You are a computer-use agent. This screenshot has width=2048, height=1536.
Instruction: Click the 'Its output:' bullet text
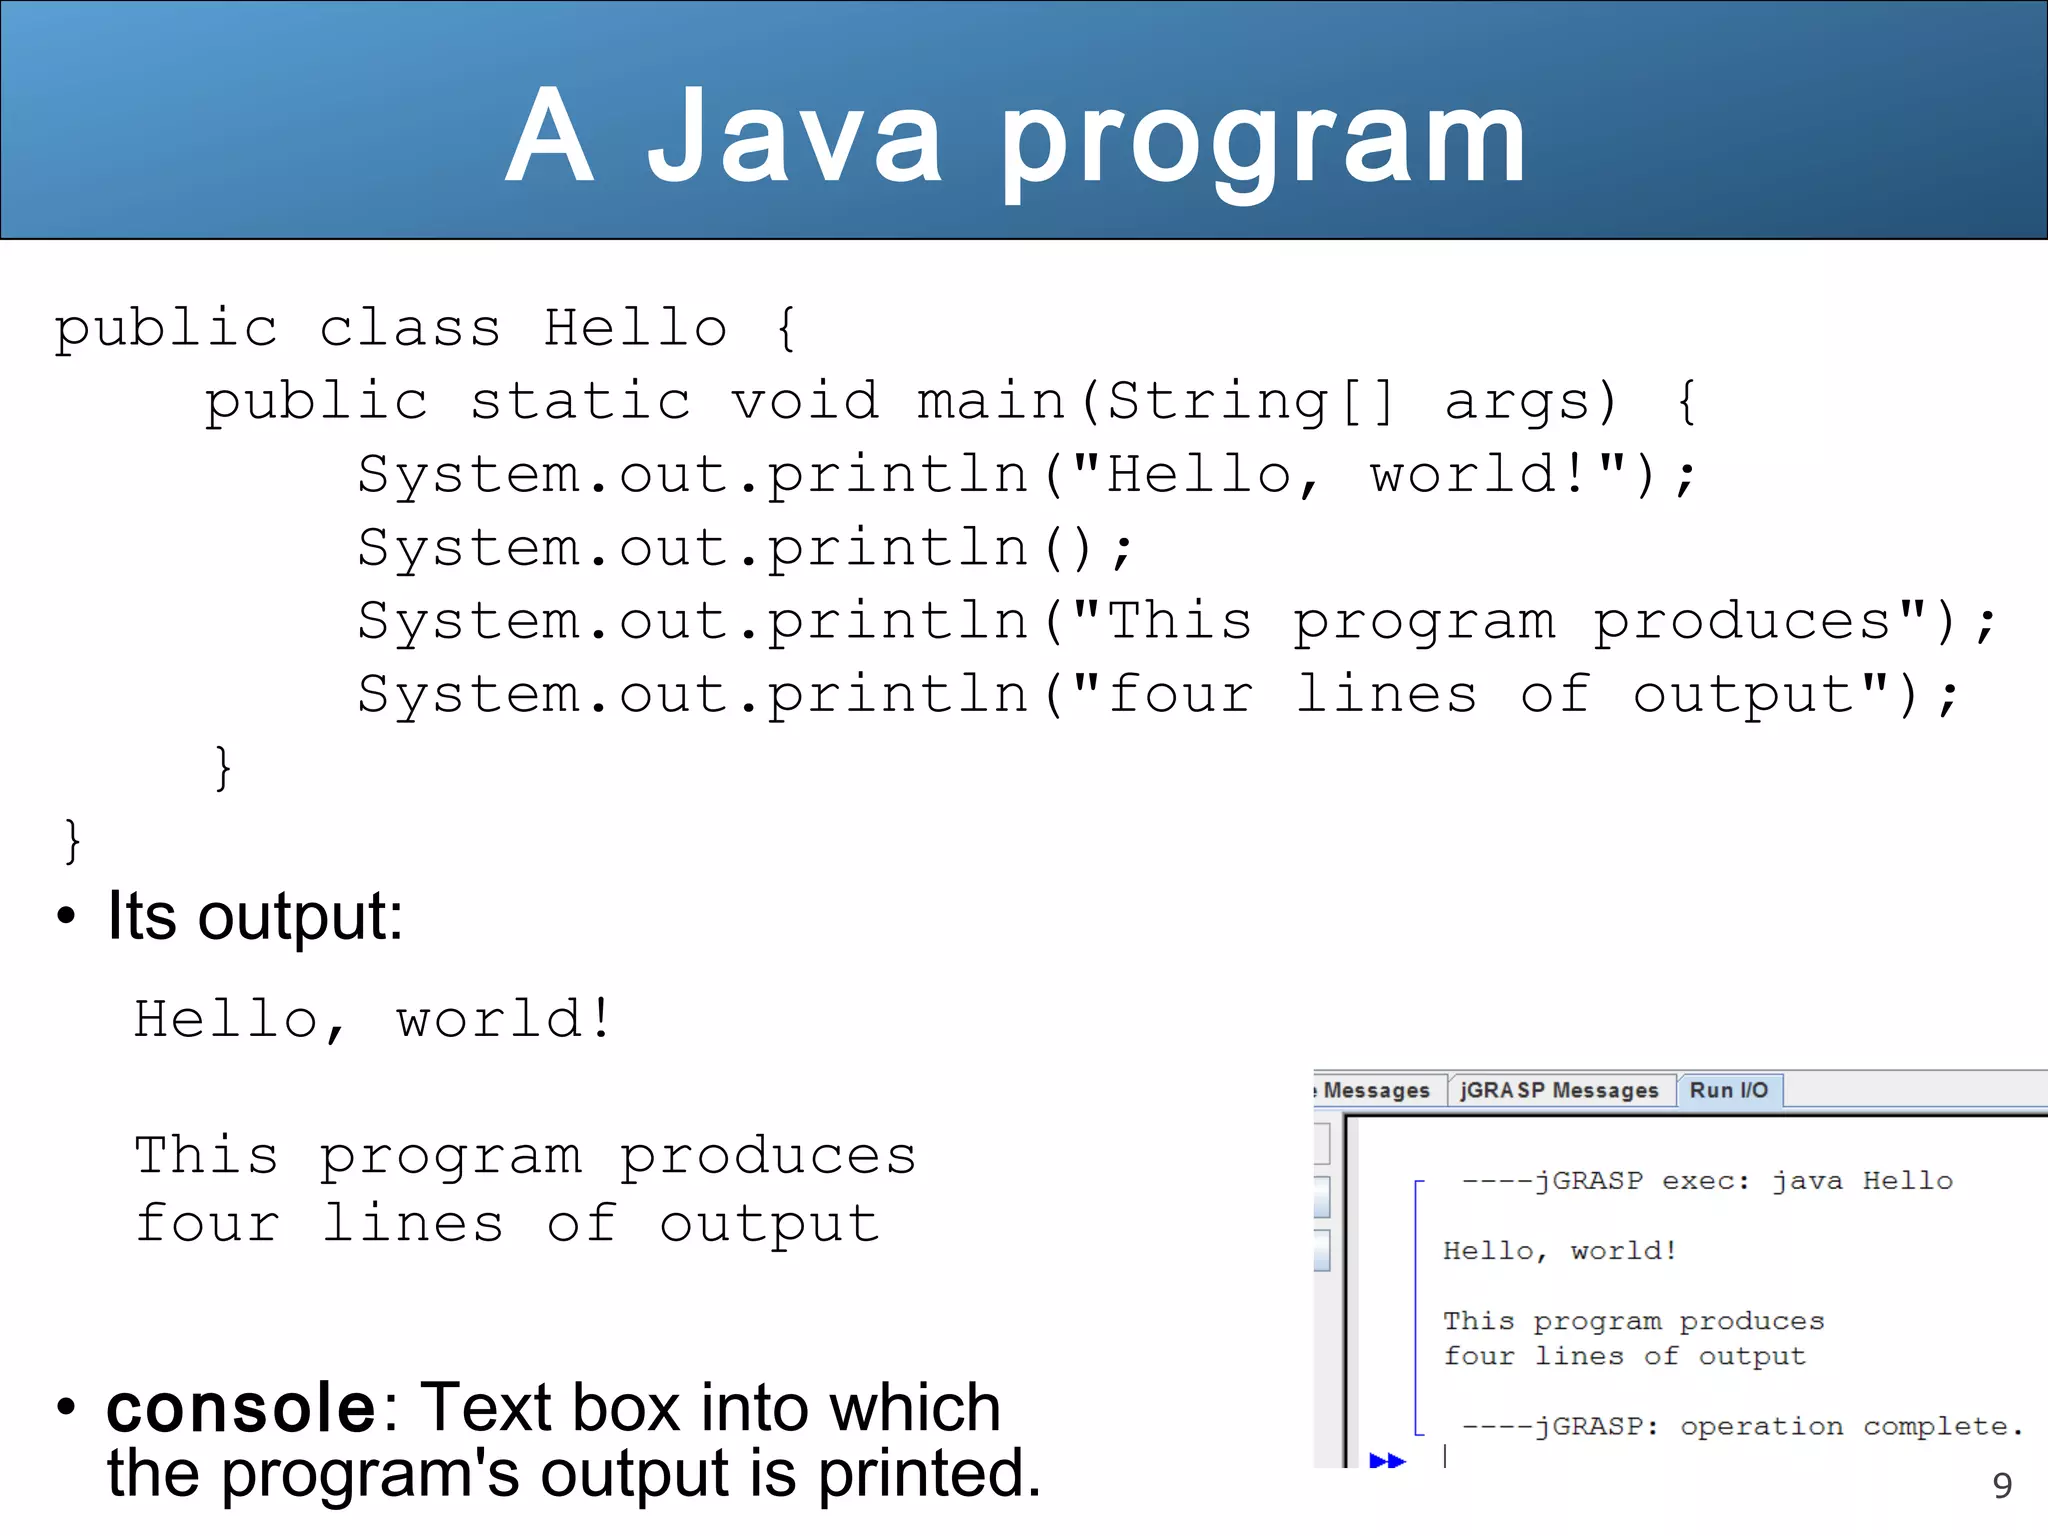(x=255, y=916)
